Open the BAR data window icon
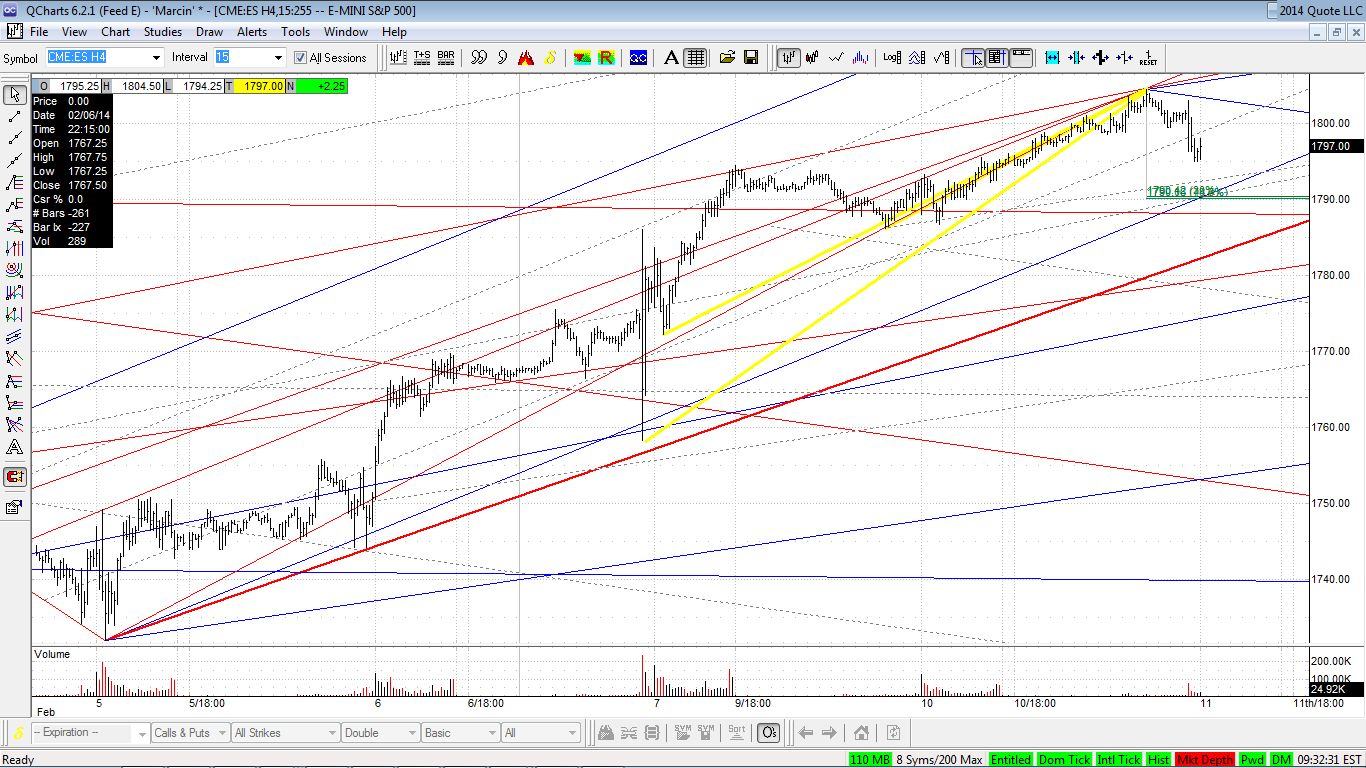The width and height of the screenshot is (1366, 768). [x=446, y=58]
